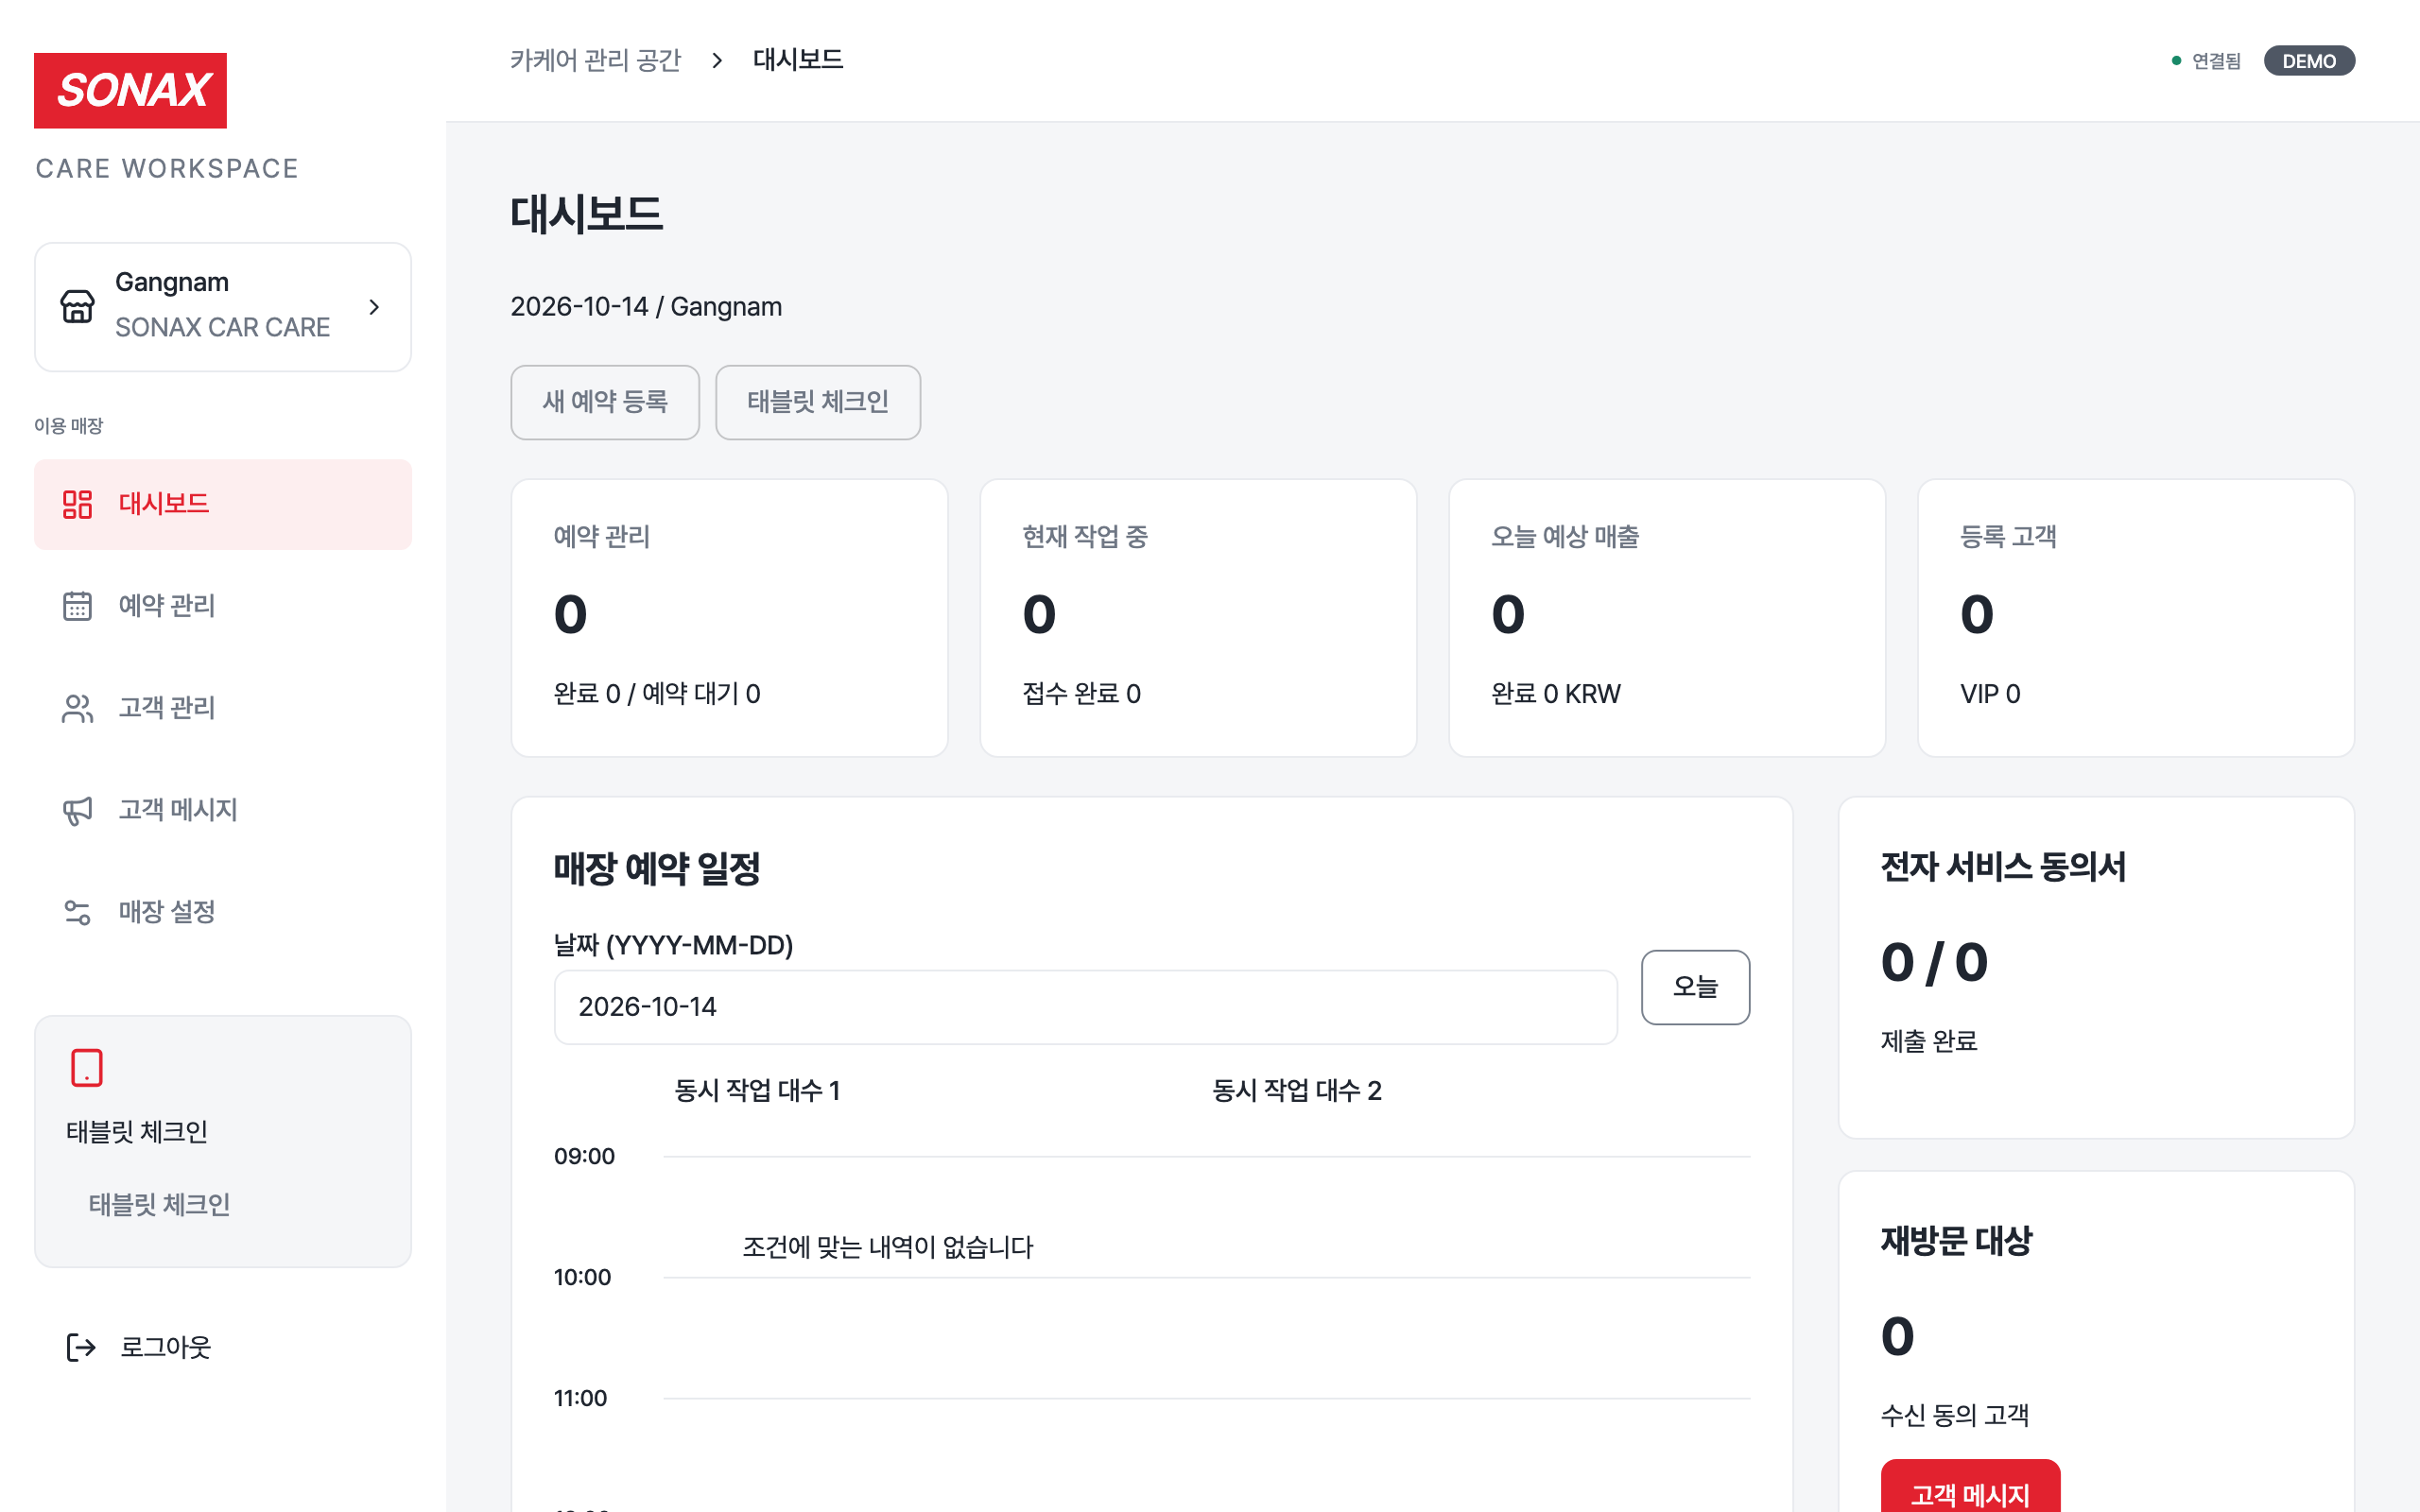Click the 새 예약 등록 button
The width and height of the screenshot is (2420, 1512).
(x=605, y=402)
